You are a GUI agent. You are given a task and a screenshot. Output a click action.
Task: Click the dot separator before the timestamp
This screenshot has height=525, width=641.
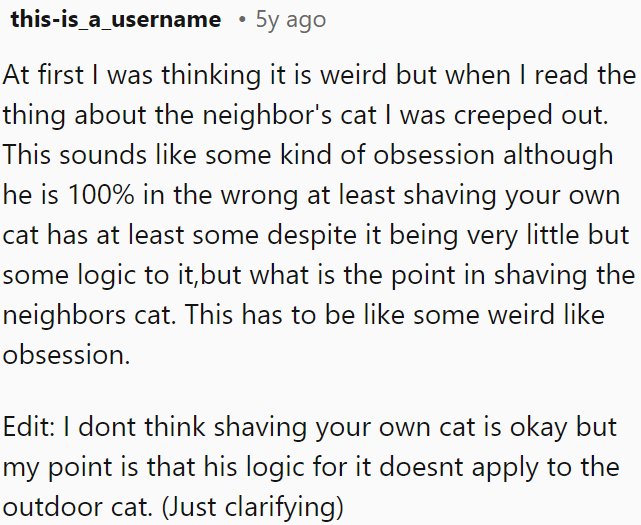click(243, 19)
